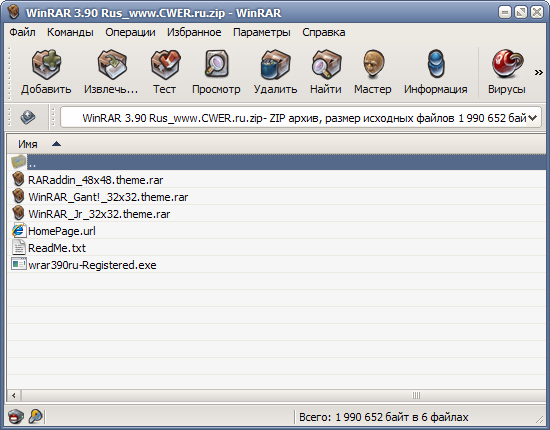Expand the archive path dropdown arrow
This screenshot has width=550, height=430.
pos(532,118)
